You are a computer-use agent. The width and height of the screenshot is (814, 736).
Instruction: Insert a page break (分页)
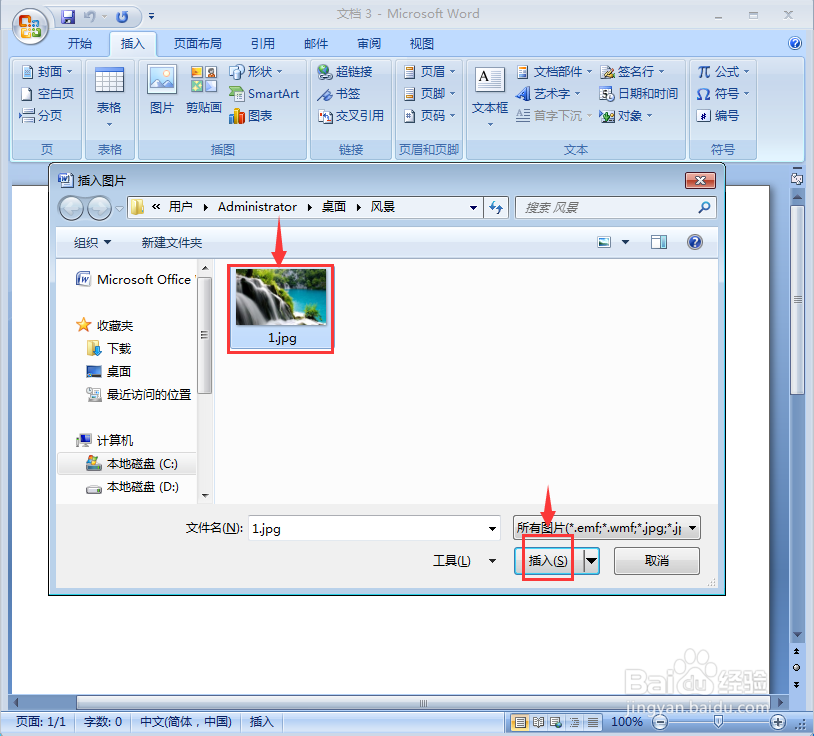coord(41,115)
